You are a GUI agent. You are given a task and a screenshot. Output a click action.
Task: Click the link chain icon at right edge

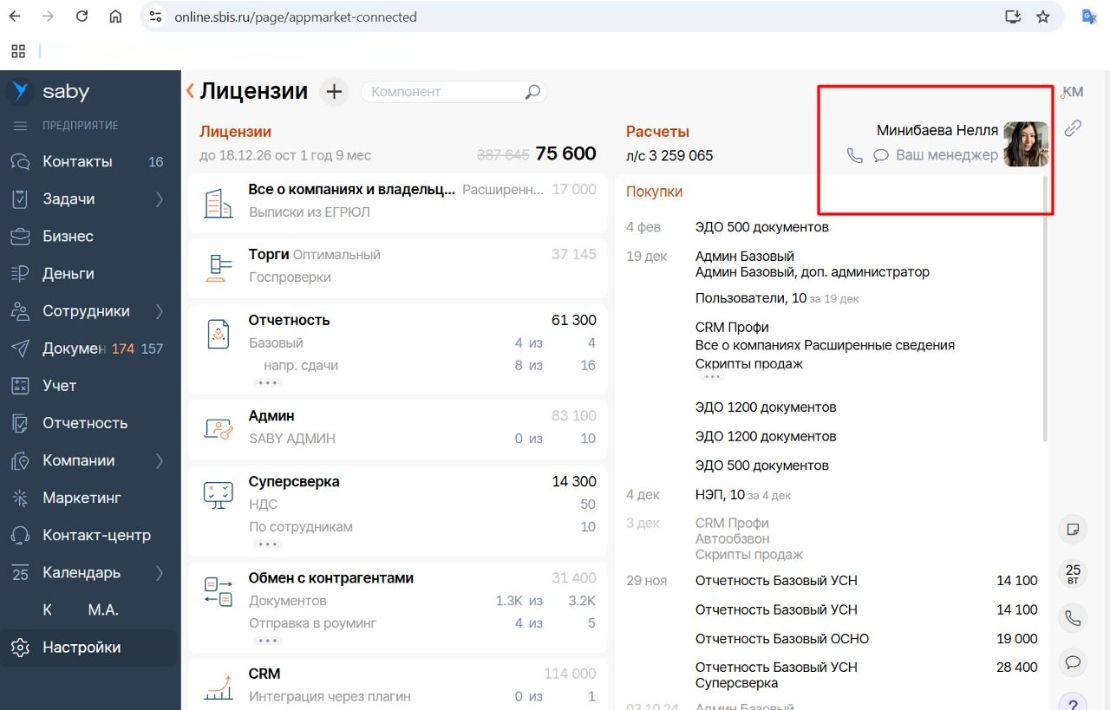[1073, 128]
